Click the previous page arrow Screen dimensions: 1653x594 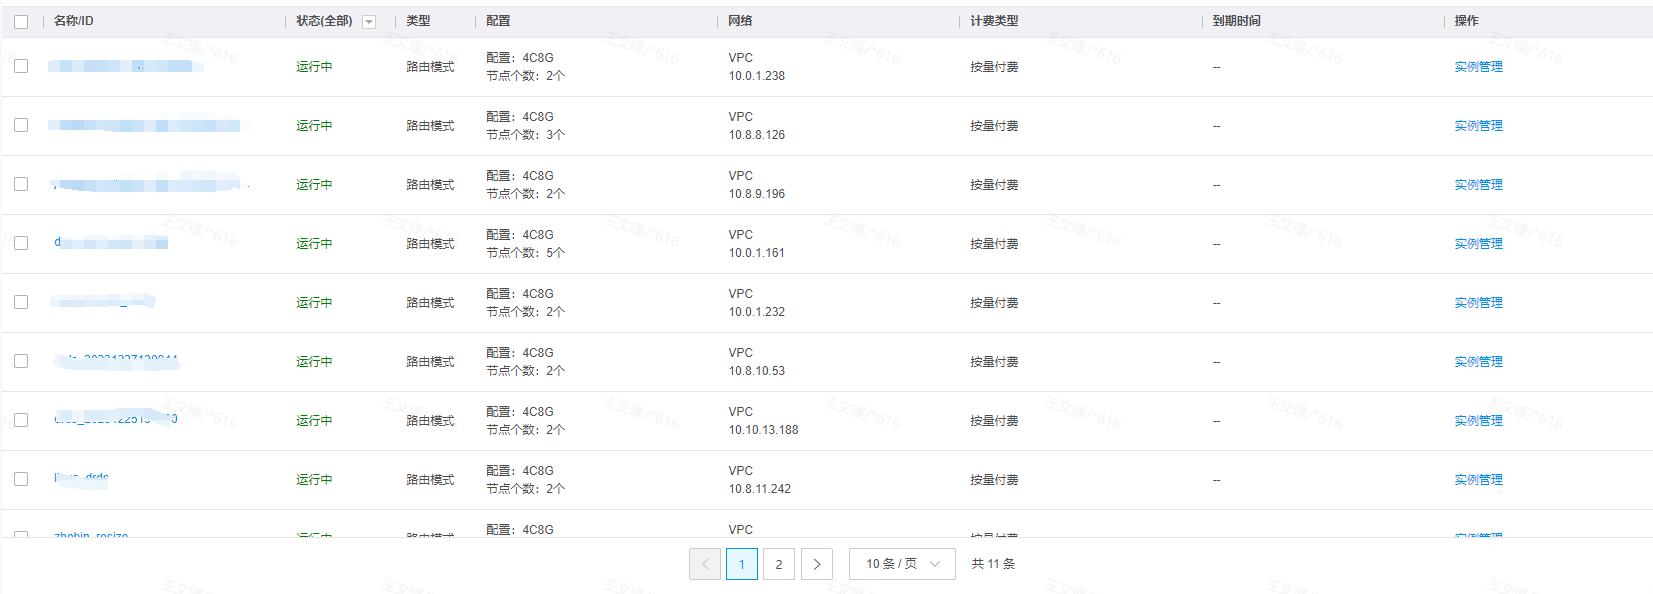705,564
